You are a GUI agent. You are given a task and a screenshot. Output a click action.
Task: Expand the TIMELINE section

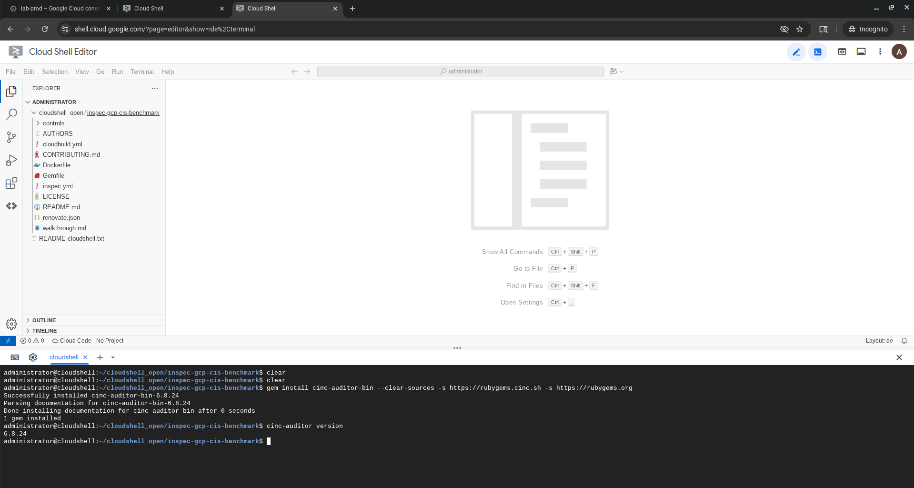45,330
